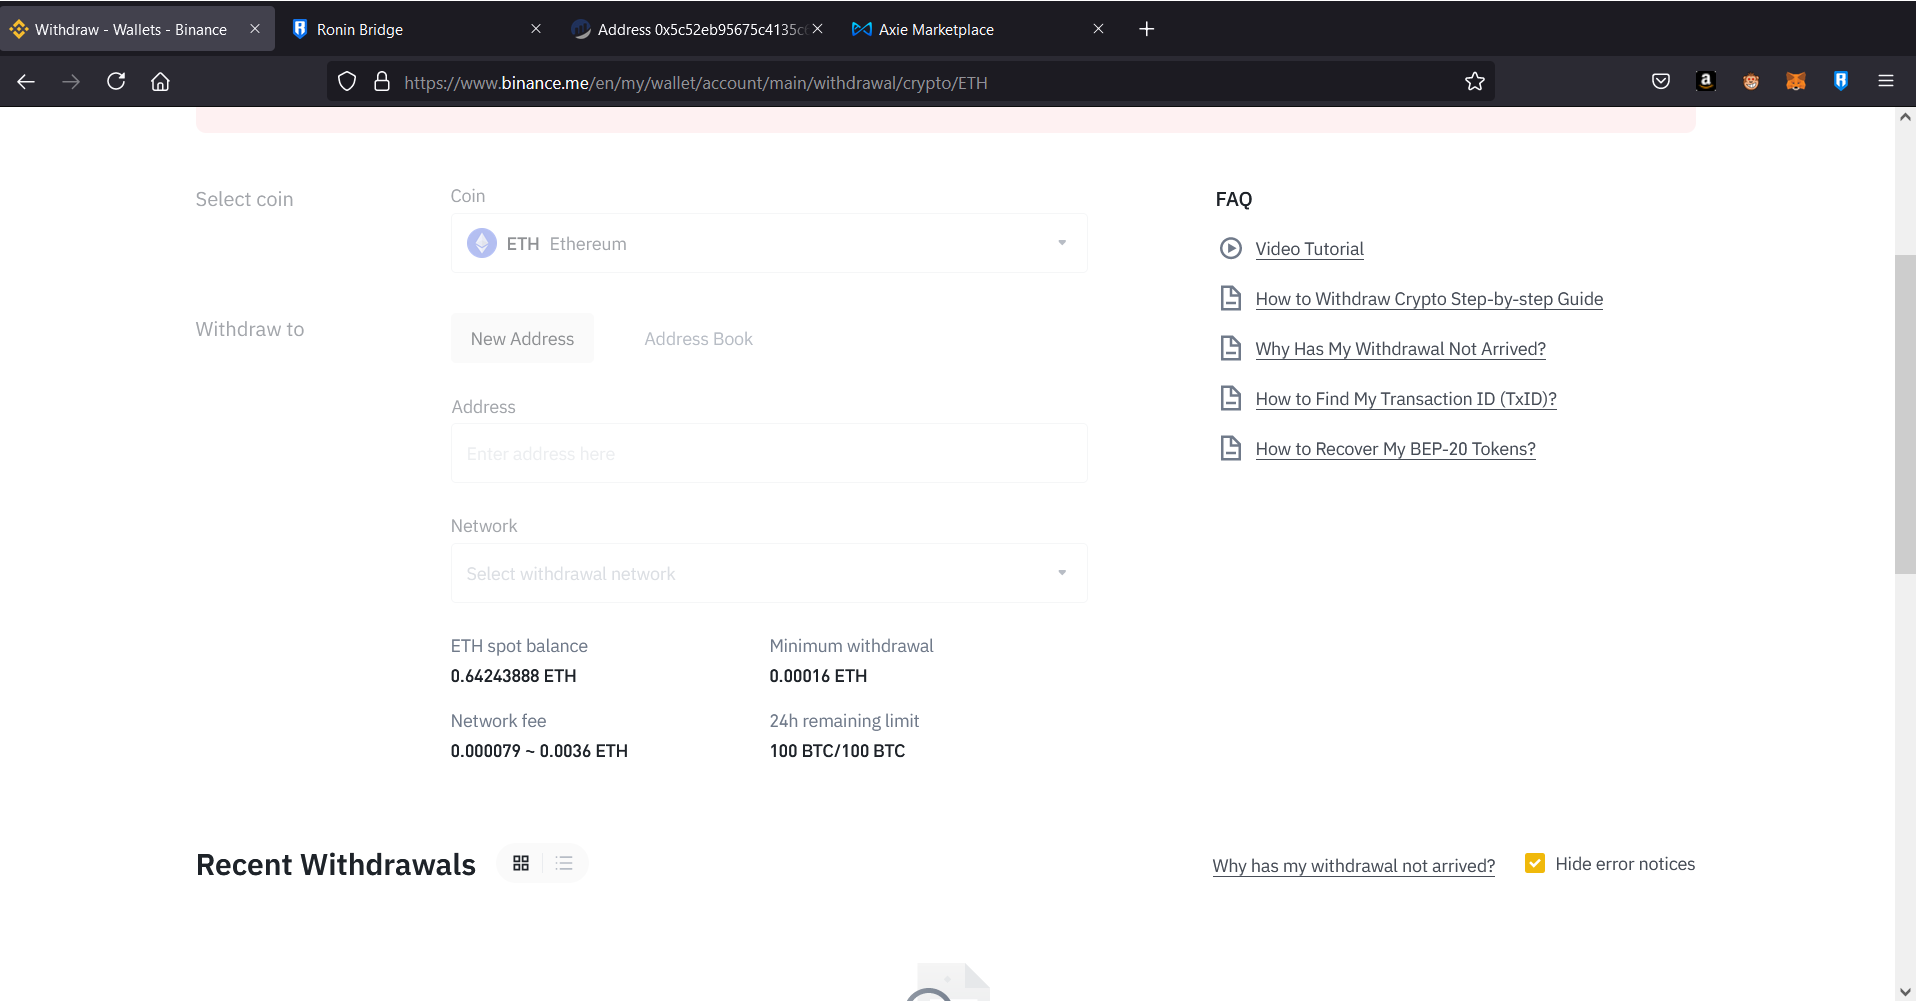Open a new browser tab
1916x1001 pixels.
point(1147,29)
